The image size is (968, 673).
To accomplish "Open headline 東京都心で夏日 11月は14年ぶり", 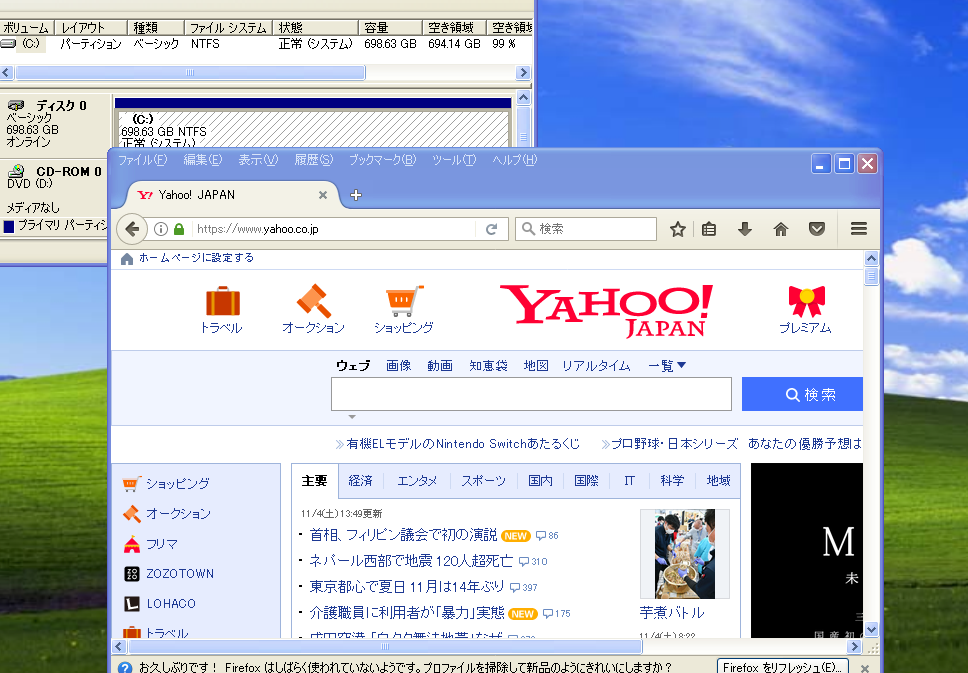I will 407,587.
